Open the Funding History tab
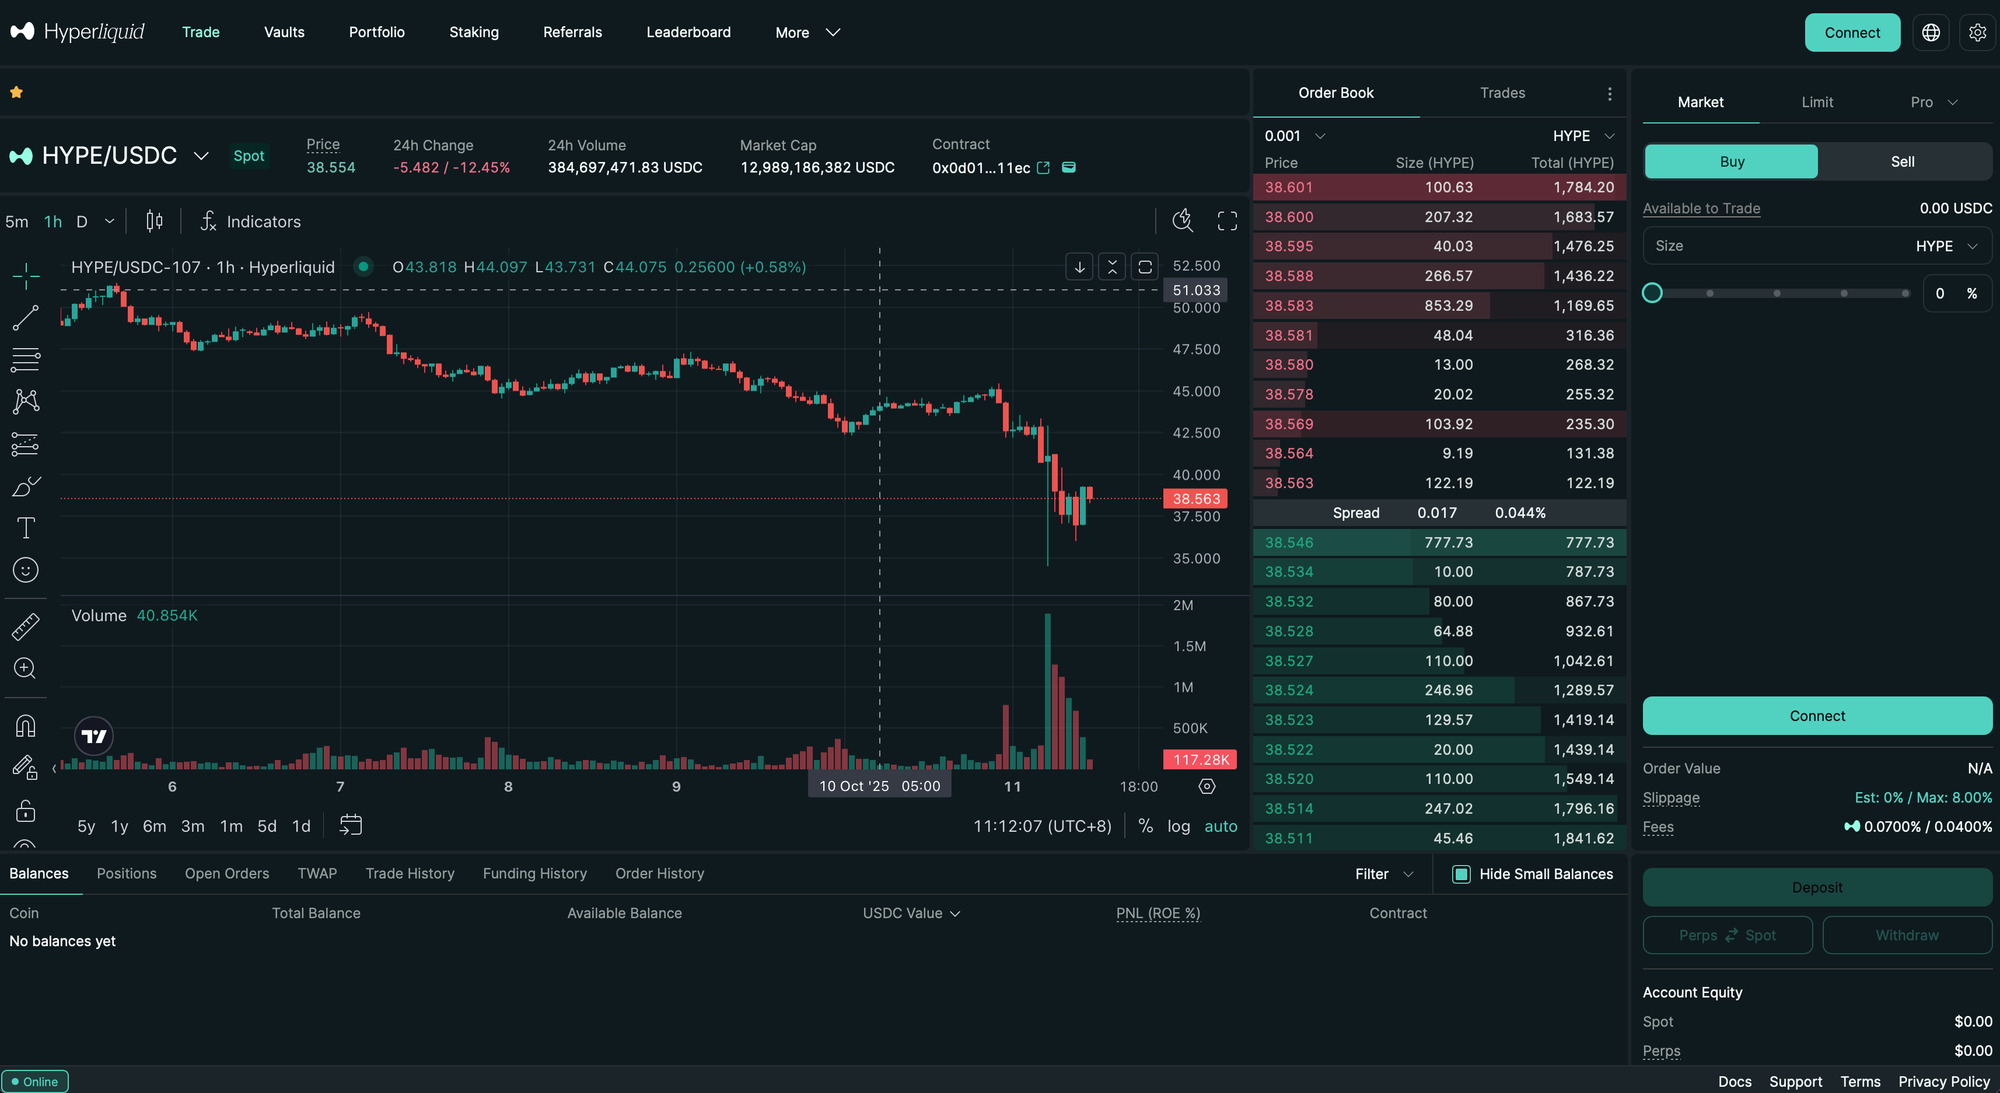The image size is (2000, 1093). click(x=534, y=874)
